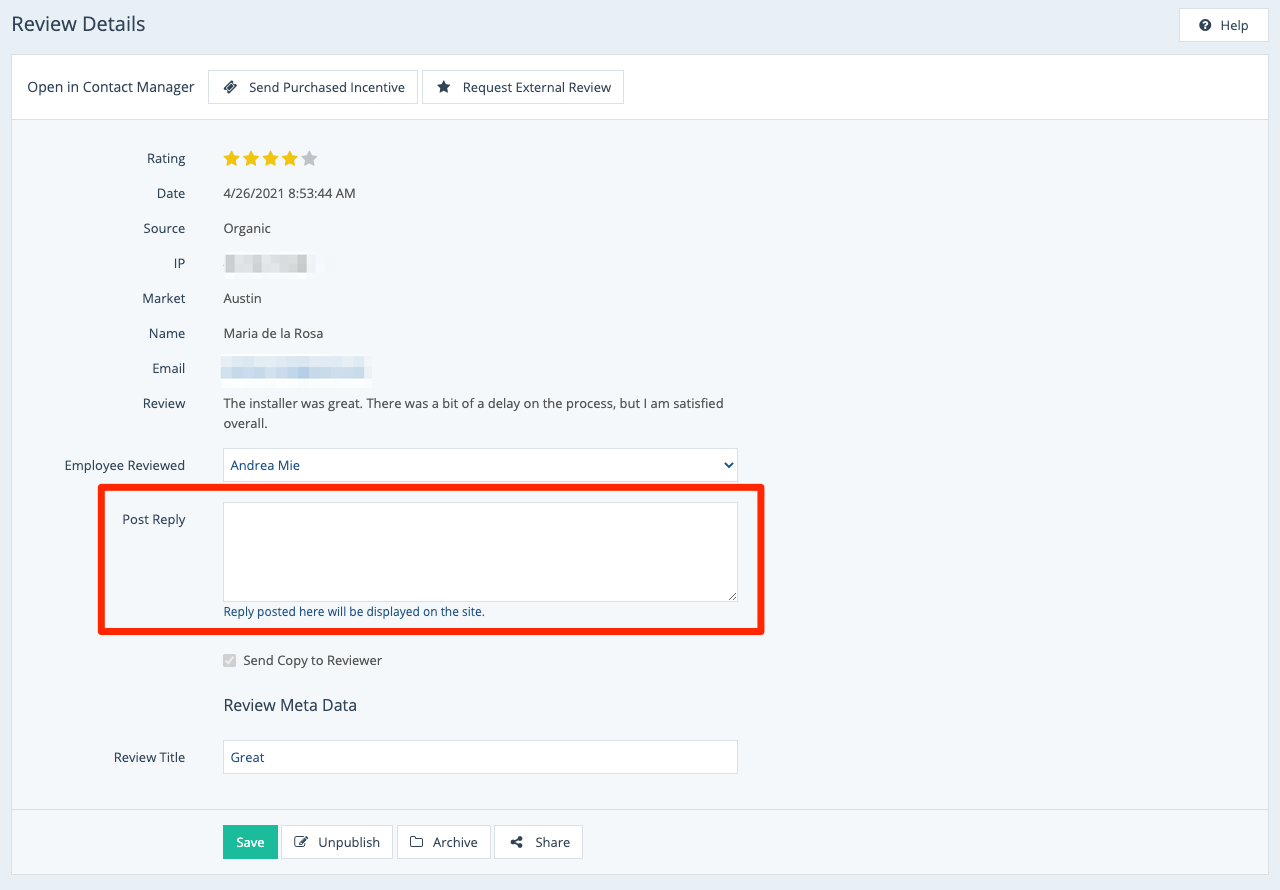Focus the Post Reply text area
The width and height of the screenshot is (1280, 890).
click(480, 551)
